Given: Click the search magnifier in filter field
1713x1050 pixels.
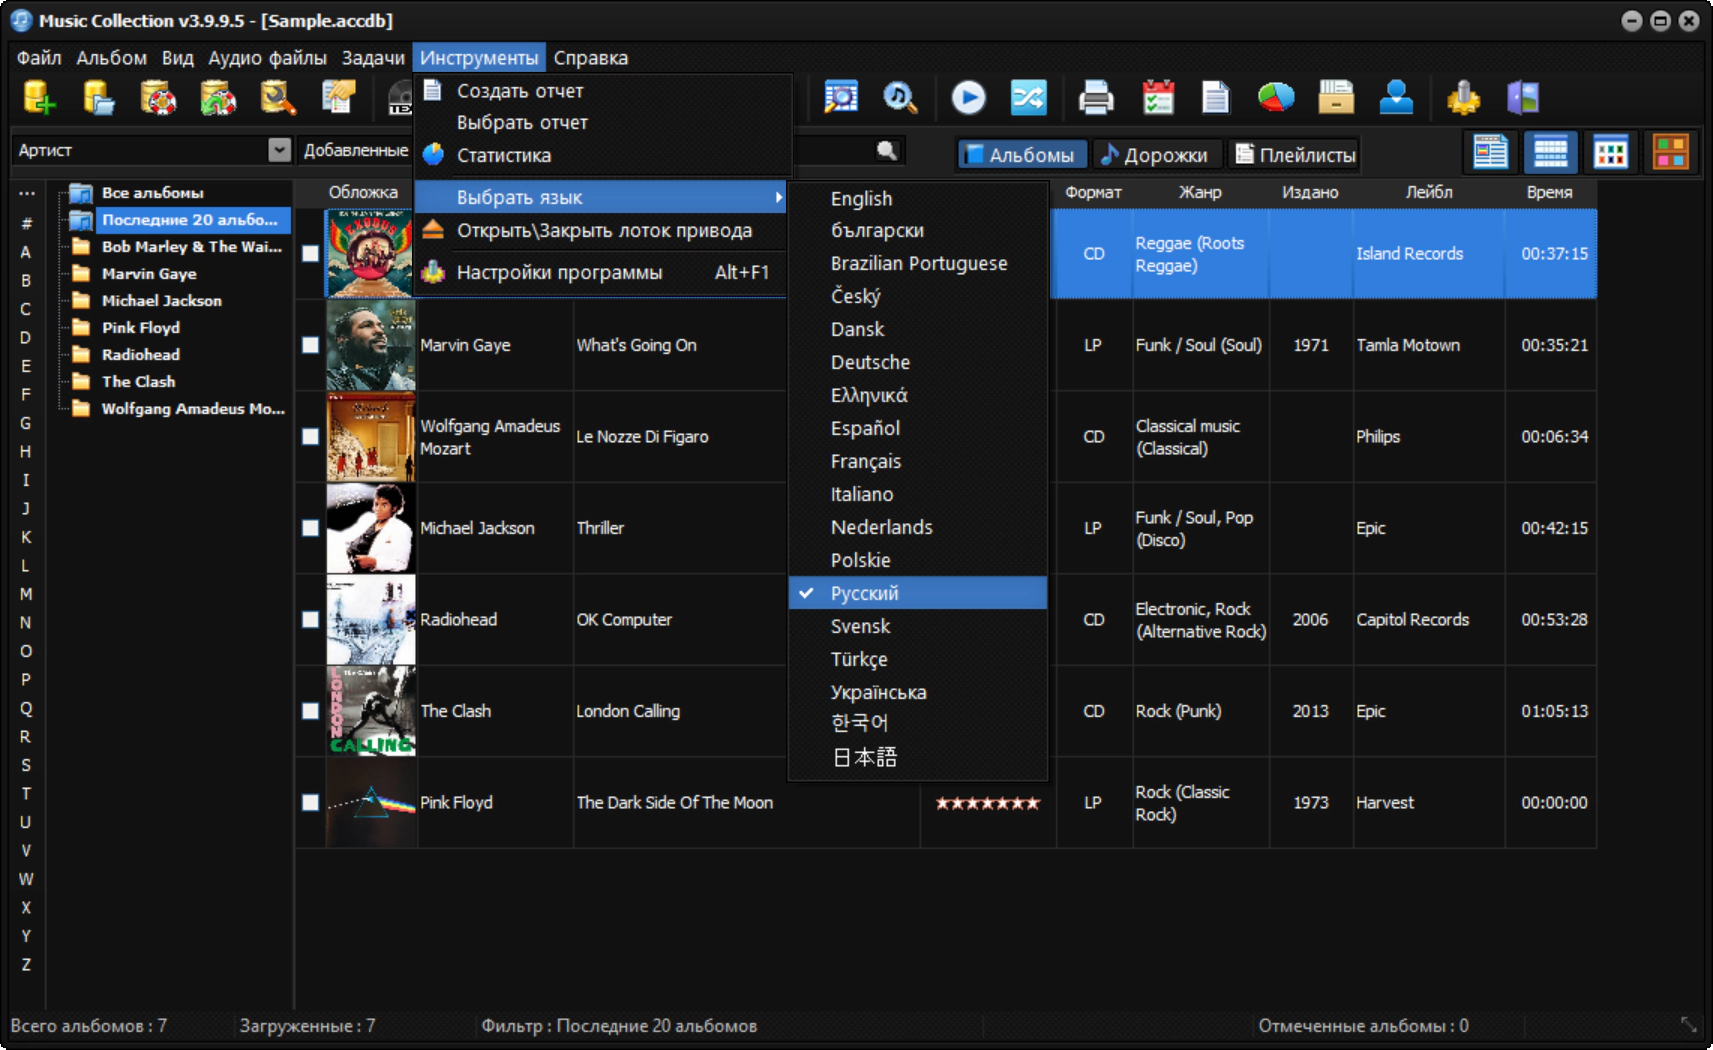Looking at the screenshot, I should (886, 150).
